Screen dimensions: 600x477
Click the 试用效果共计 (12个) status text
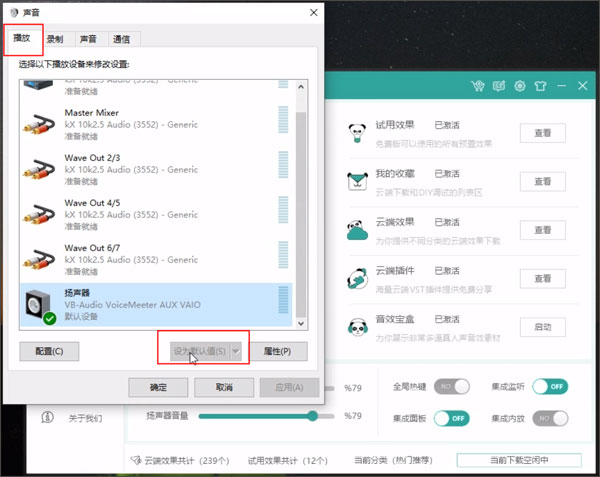point(288,460)
